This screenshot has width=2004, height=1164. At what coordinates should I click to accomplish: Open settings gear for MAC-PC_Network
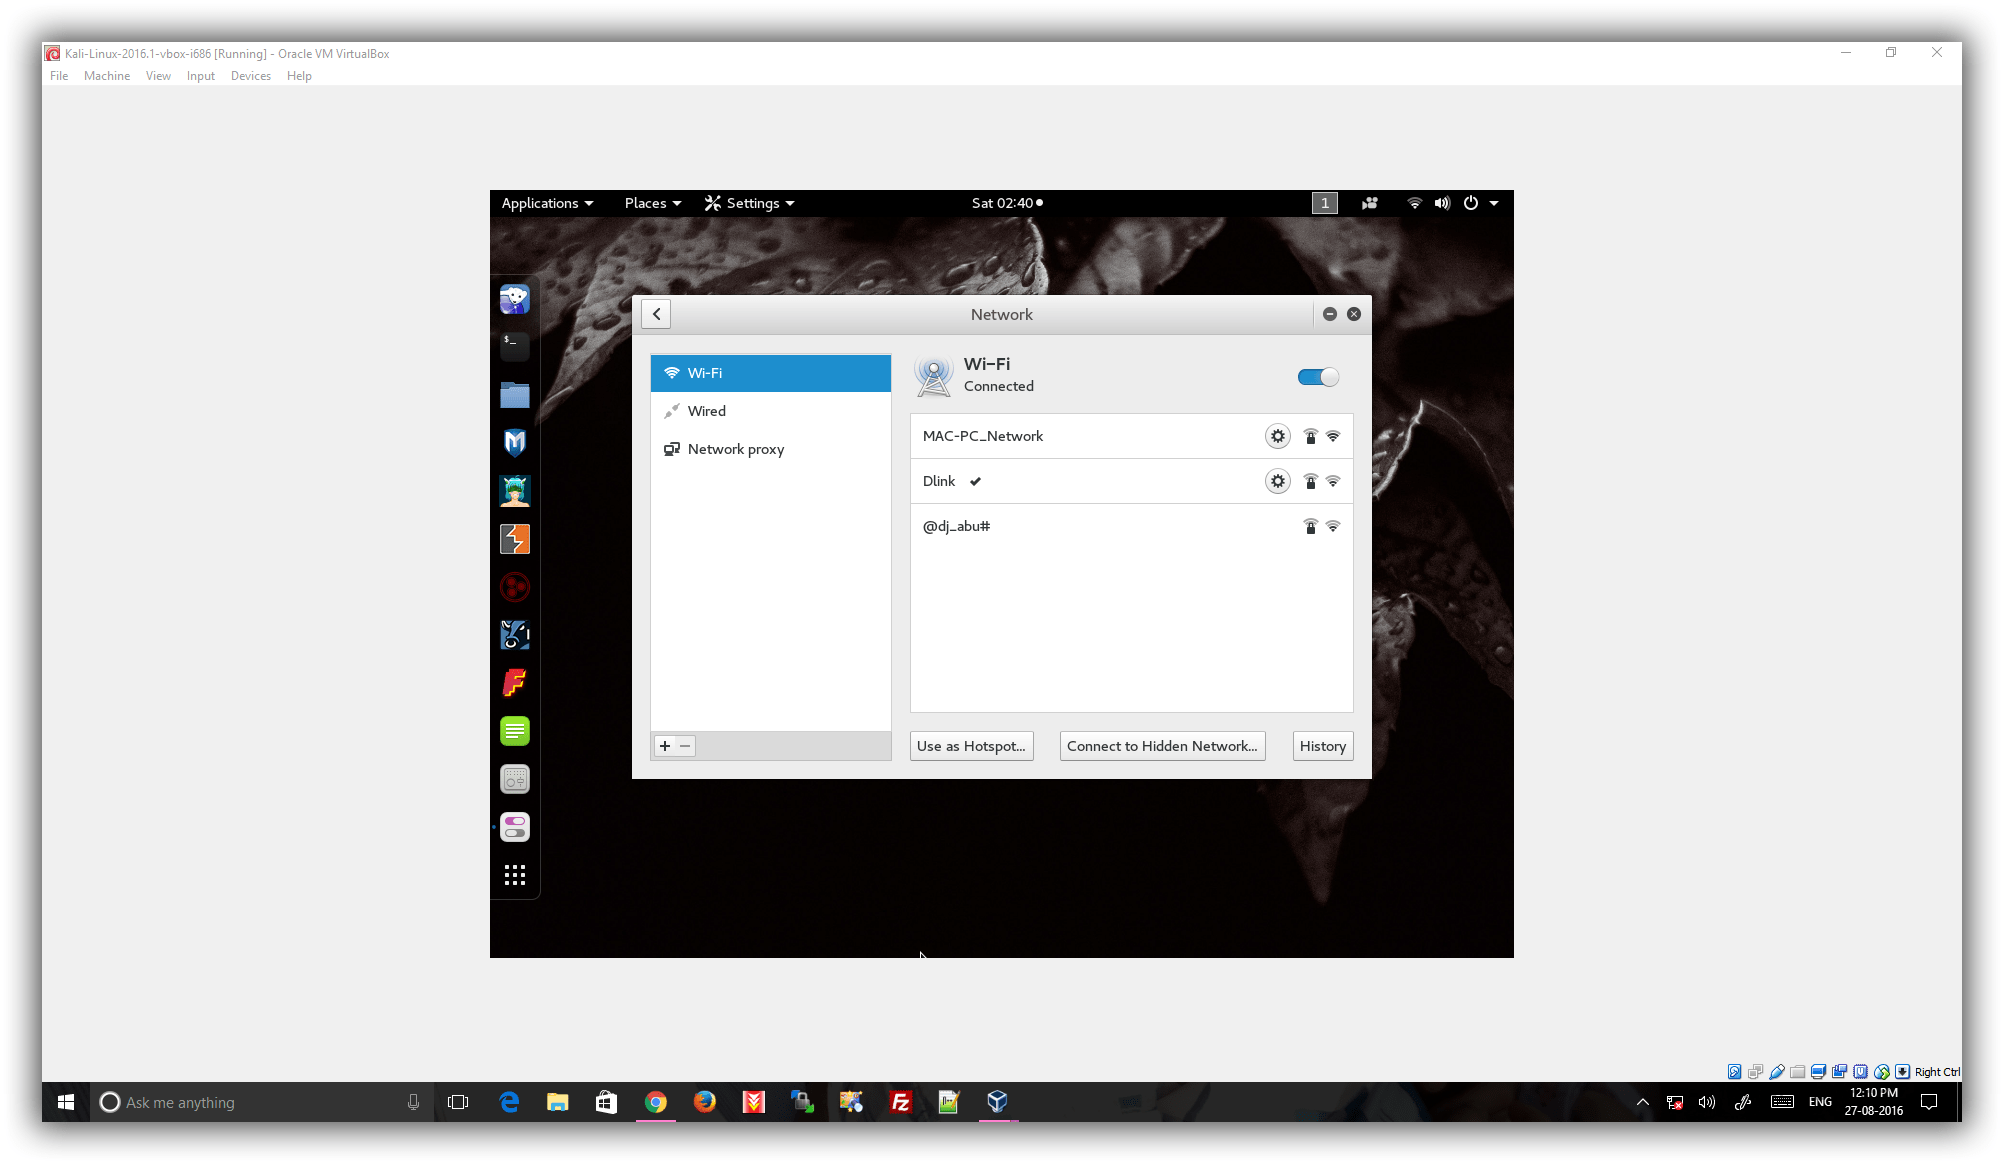1277,436
